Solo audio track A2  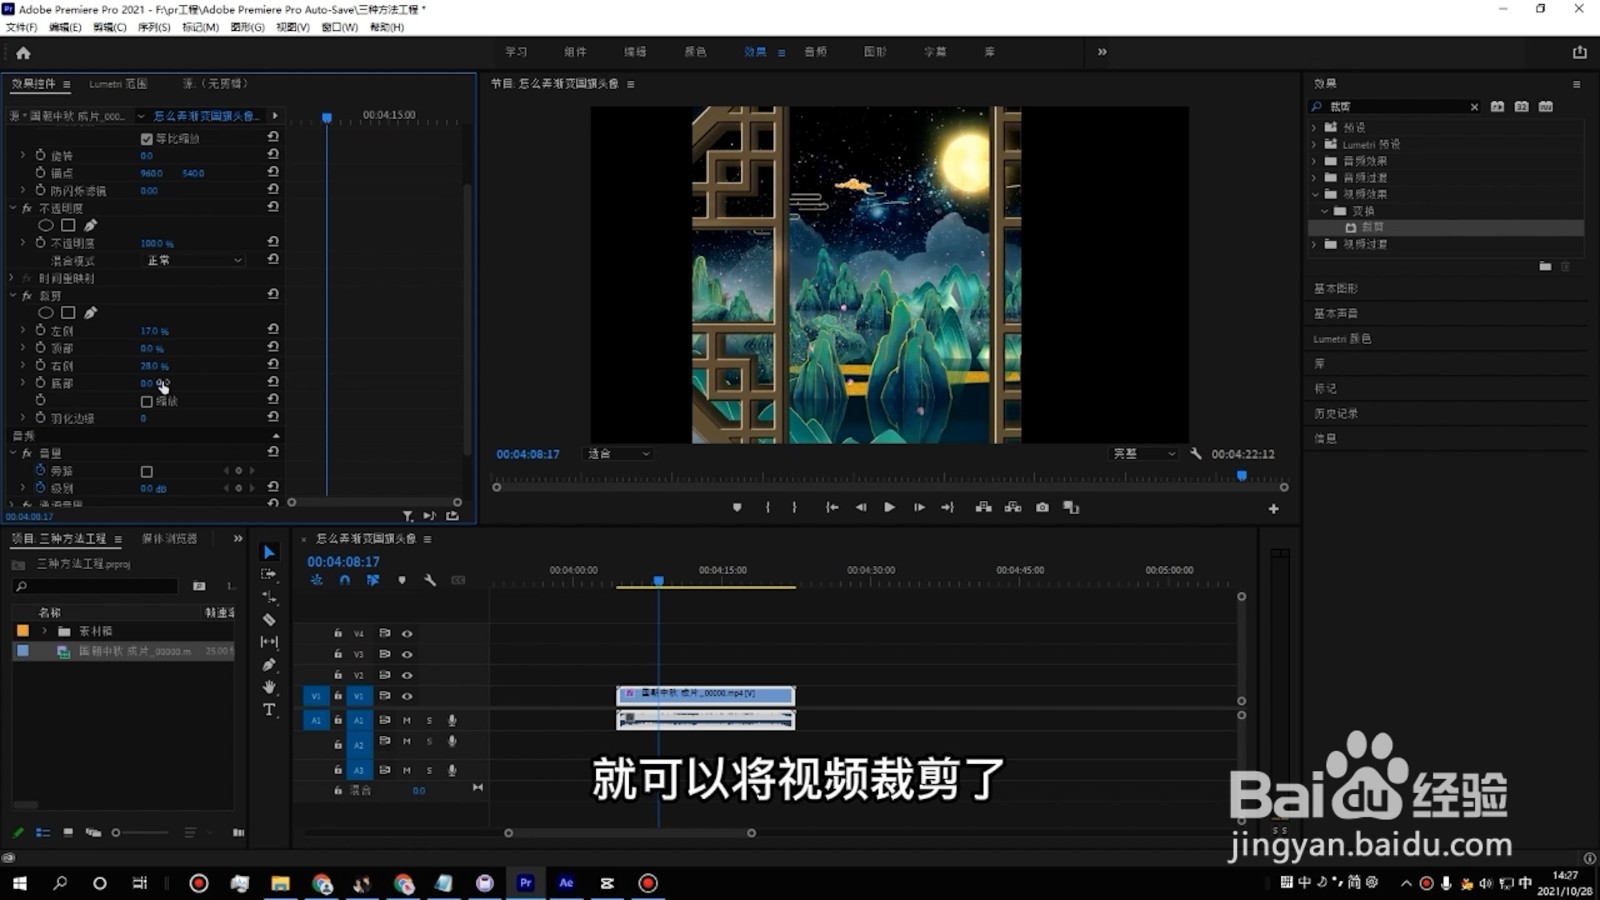(430, 741)
